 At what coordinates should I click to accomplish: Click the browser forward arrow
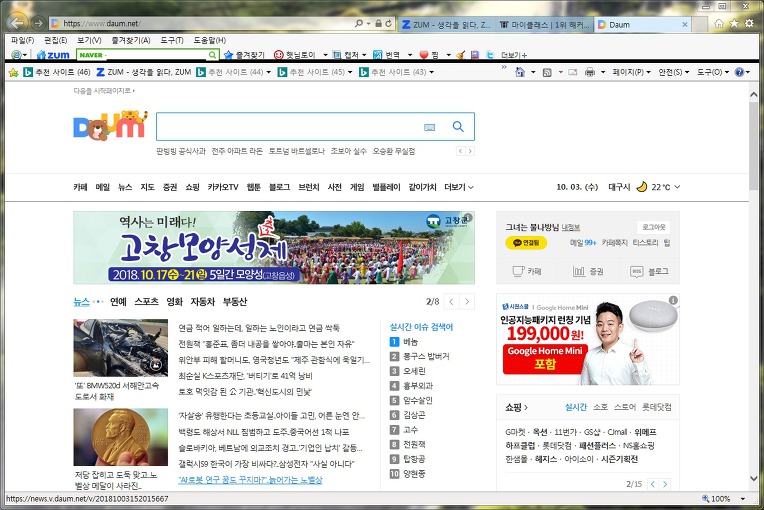(38, 23)
